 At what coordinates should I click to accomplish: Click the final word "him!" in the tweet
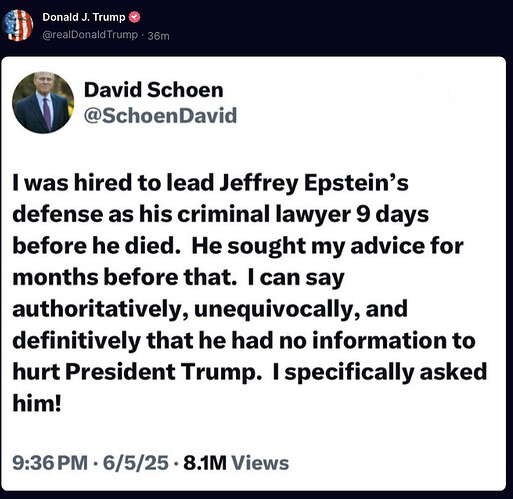coord(37,403)
